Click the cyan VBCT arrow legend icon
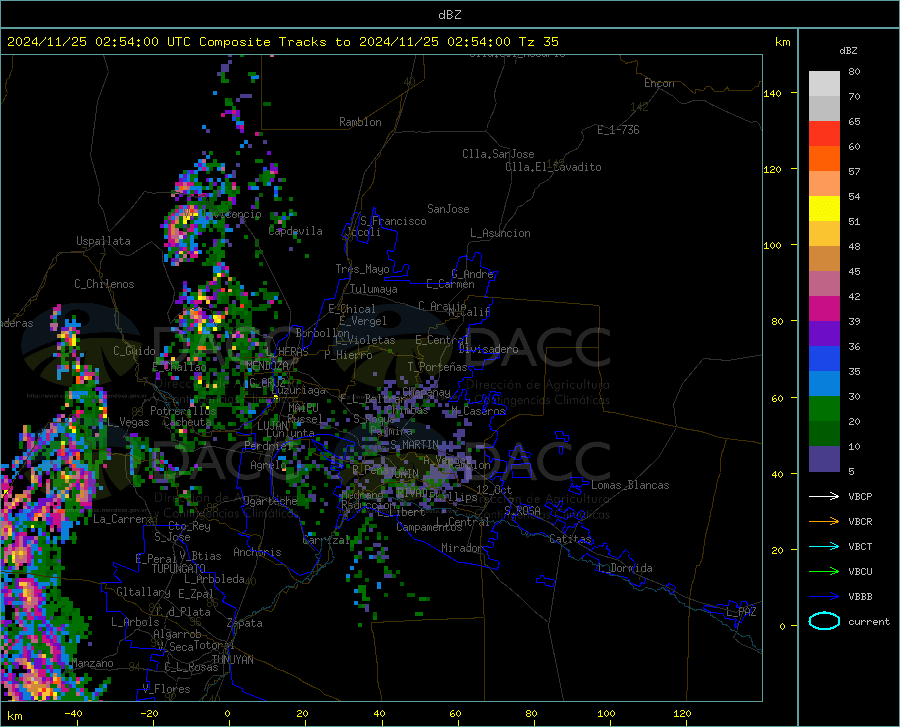900x727 pixels. 824,546
